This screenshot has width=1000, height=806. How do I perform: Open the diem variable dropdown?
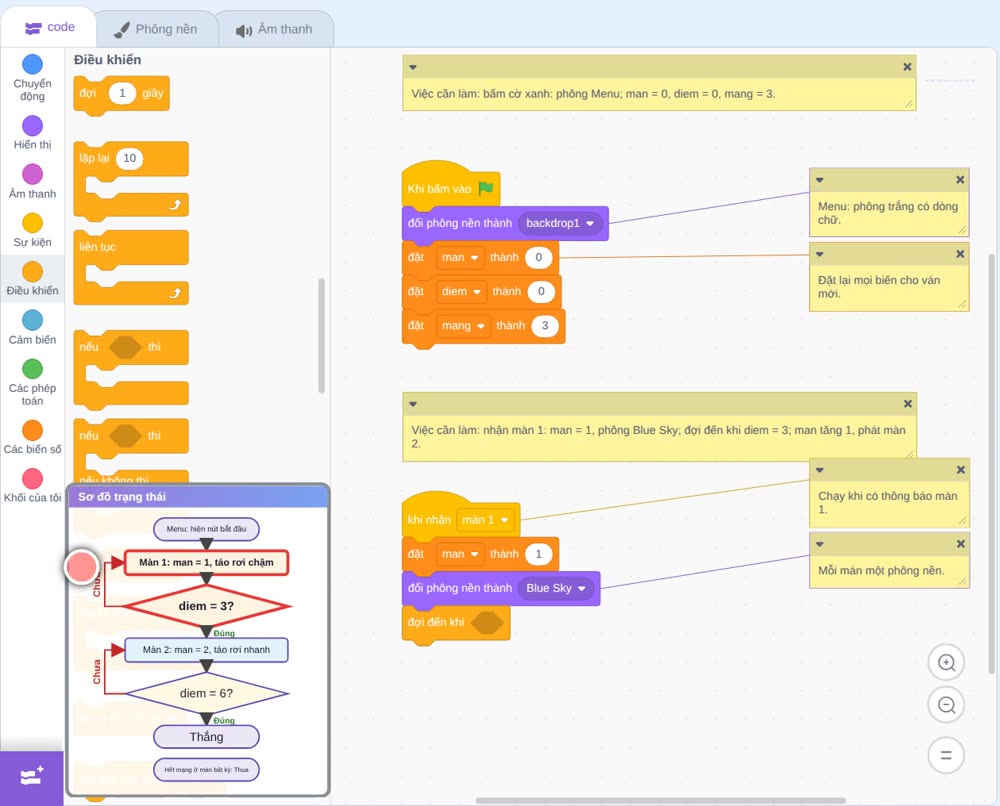coord(461,291)
